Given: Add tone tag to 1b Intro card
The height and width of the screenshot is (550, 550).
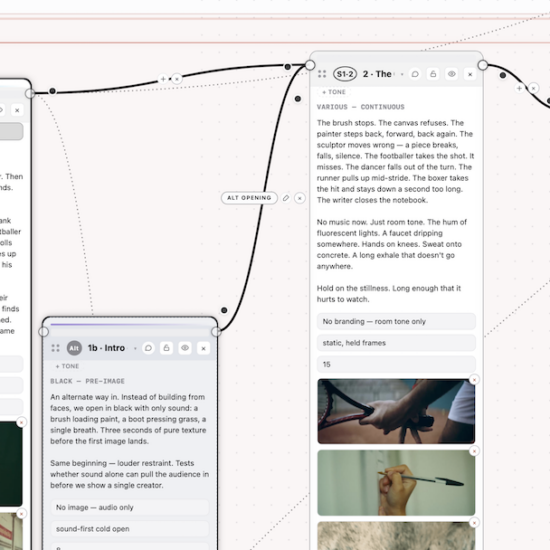Looking at the screenshot, I should pos(67,366).
